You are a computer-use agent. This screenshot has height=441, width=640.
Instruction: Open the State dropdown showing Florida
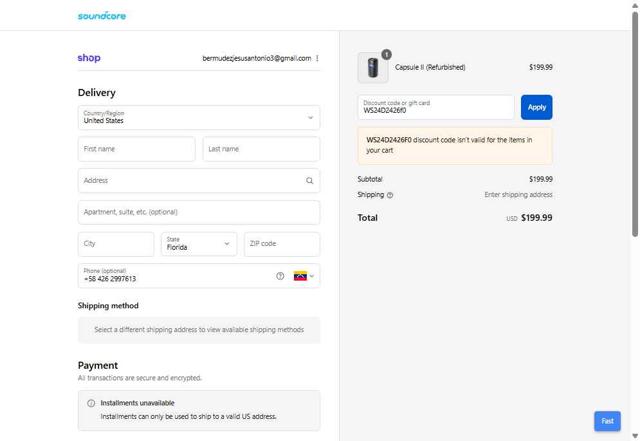[x=199, y=244]
